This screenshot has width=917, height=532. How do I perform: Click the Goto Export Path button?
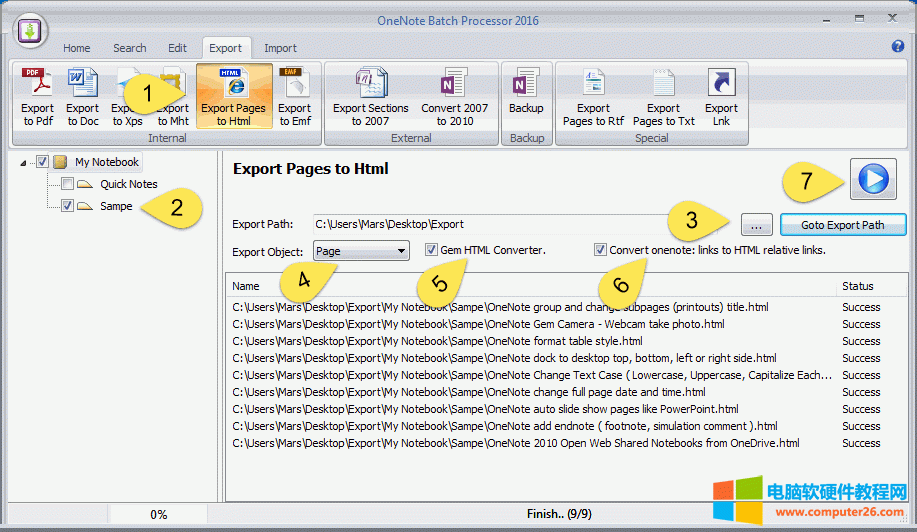(x=842, y=225)
